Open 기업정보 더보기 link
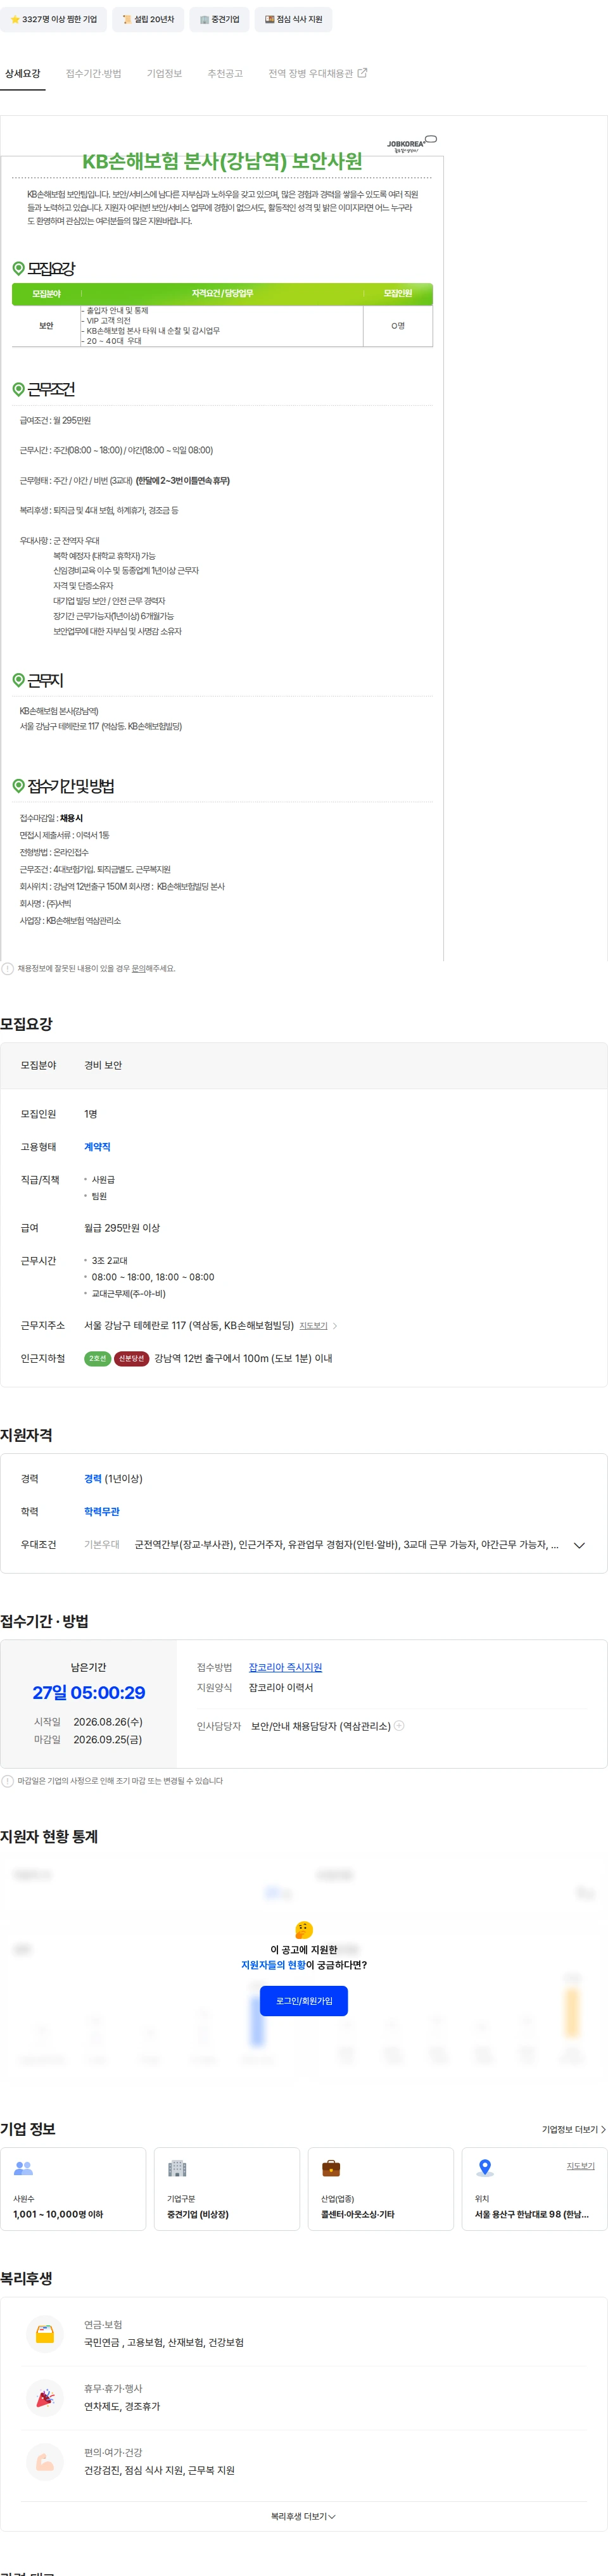This screenshot has width=608, height=2576. (x=573, y=2130)
